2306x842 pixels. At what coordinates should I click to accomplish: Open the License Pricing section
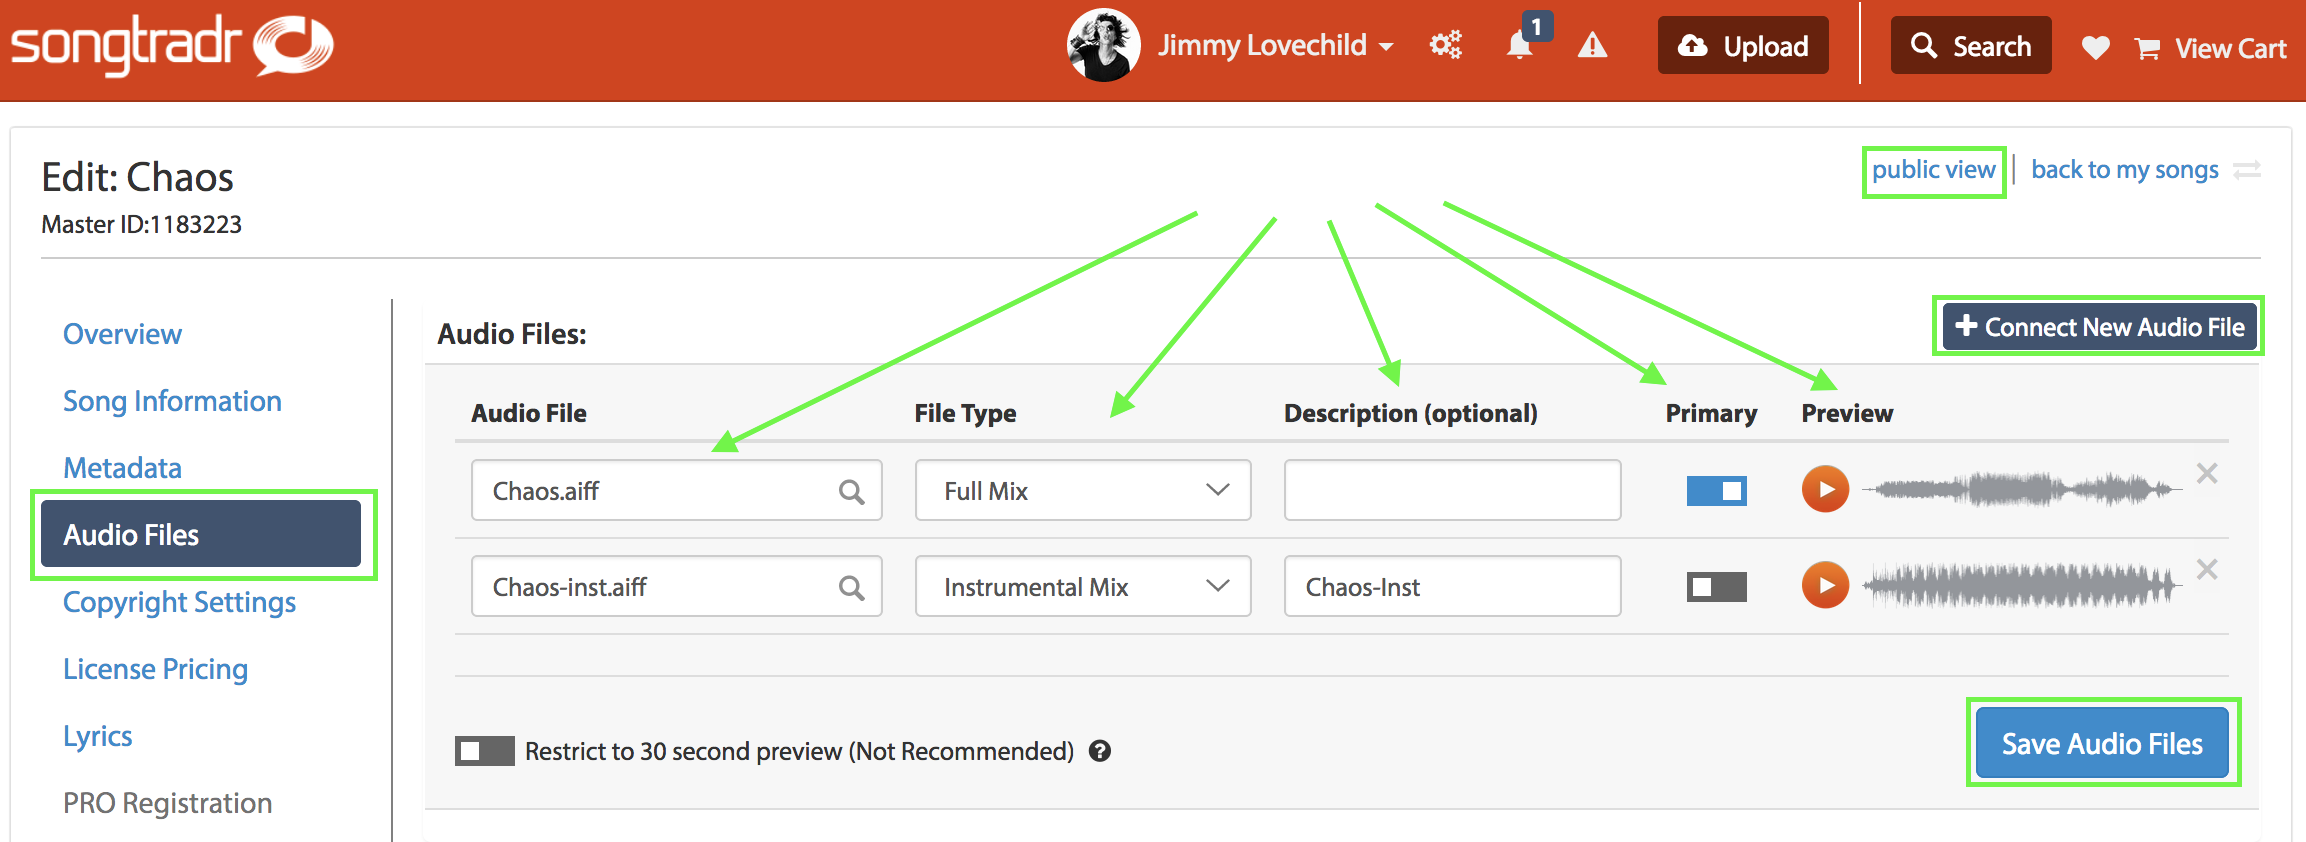pos(155,669)
